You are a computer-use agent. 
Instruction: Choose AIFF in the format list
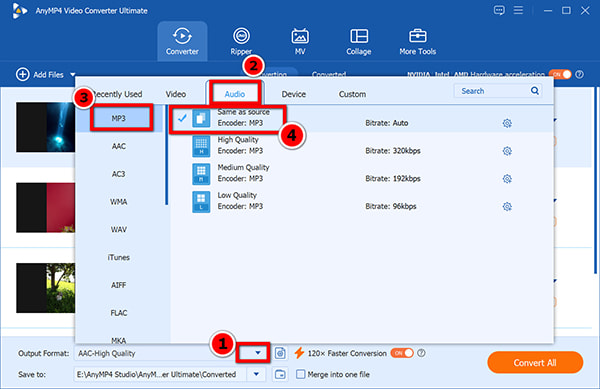[x=119, y=285]
